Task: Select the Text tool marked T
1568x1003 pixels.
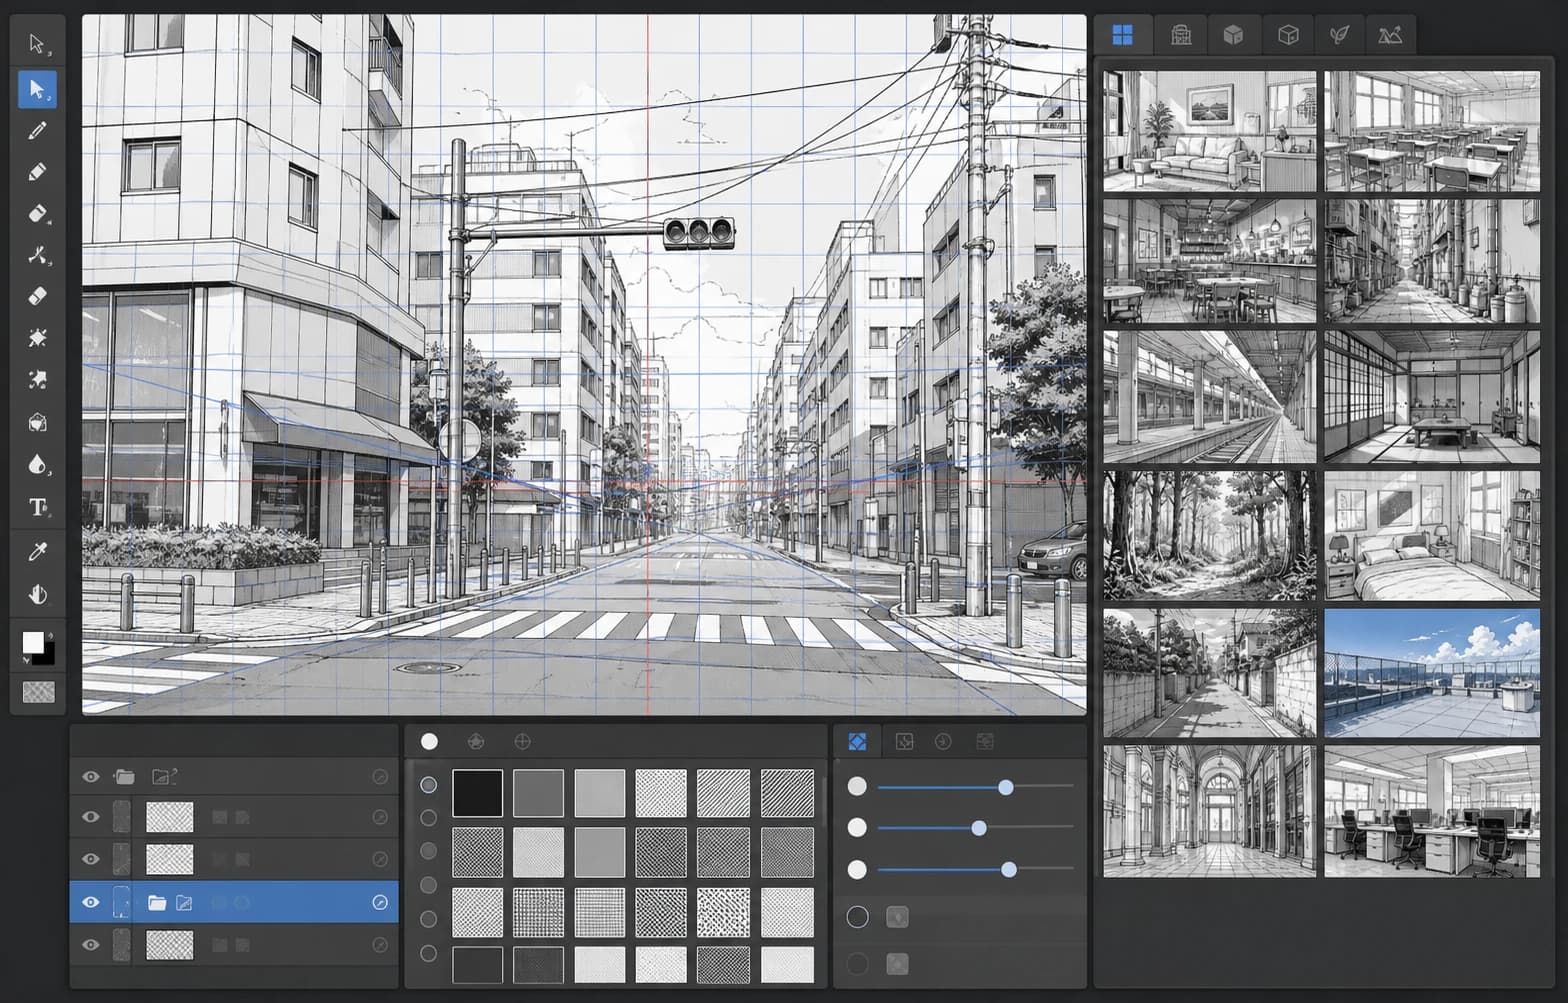Action: [x=37, y=507]
